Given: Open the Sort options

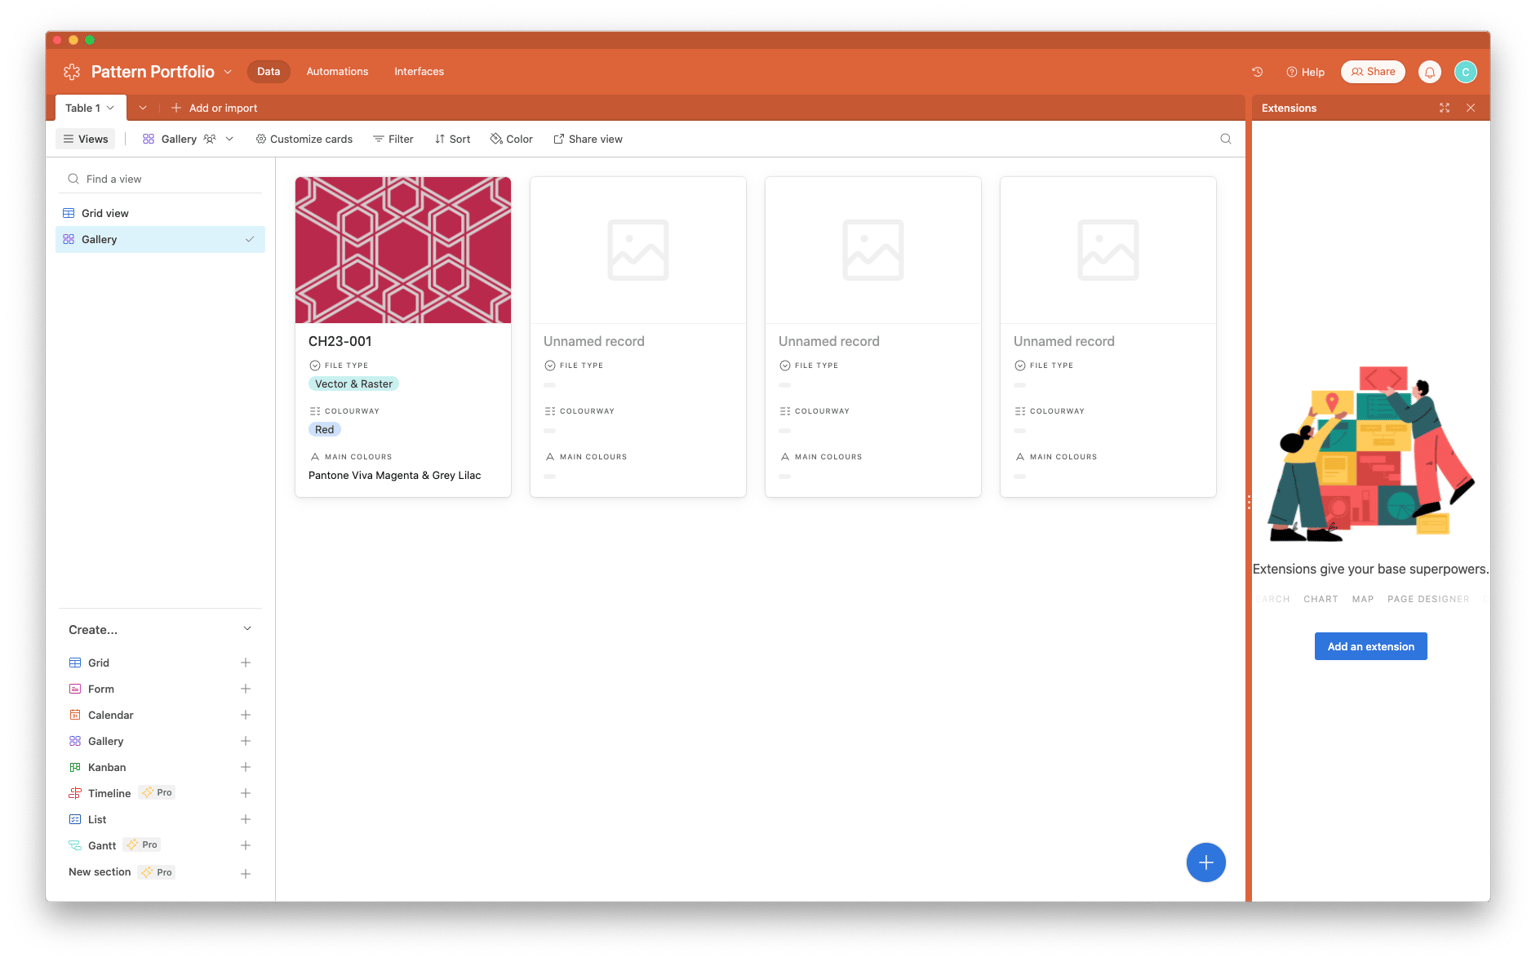Looking at the screenshot, I should click(x=452, y=139).
